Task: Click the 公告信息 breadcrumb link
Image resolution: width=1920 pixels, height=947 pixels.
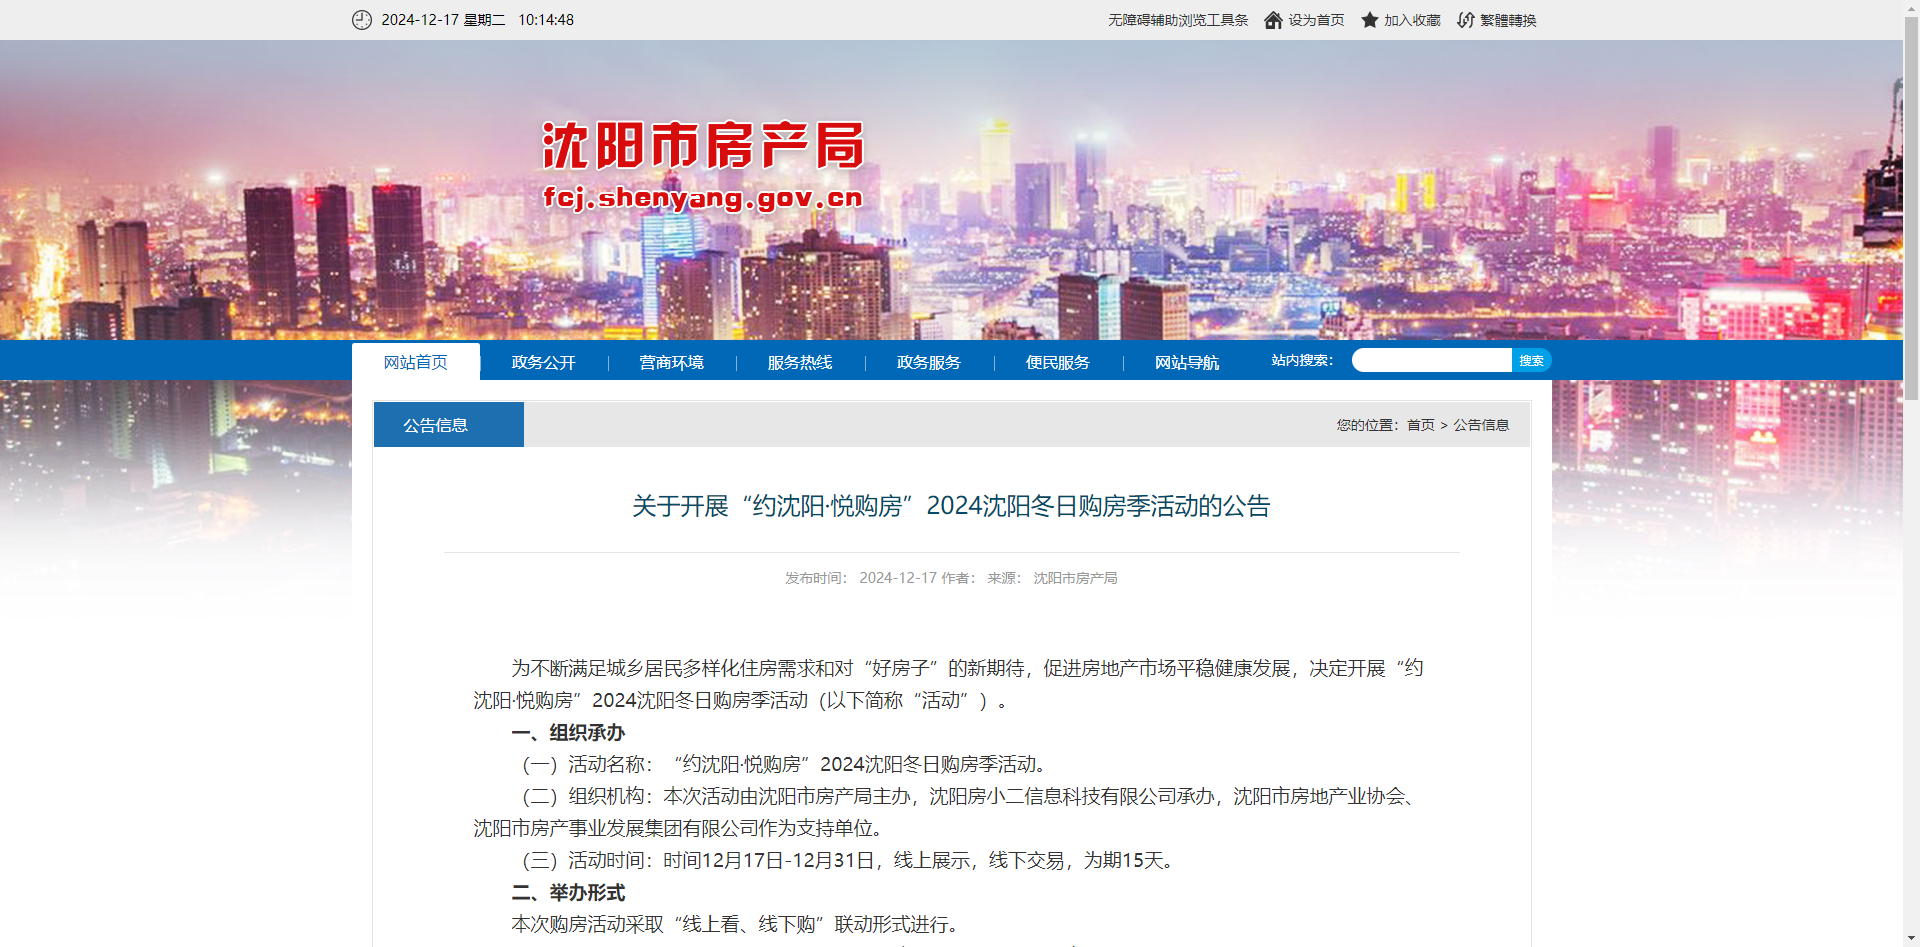Action: pyautogui.click(x=1480, y=425)
